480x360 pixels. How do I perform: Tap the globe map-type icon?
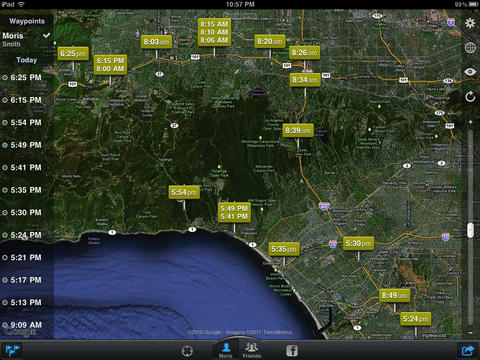(x=470, y=48)
